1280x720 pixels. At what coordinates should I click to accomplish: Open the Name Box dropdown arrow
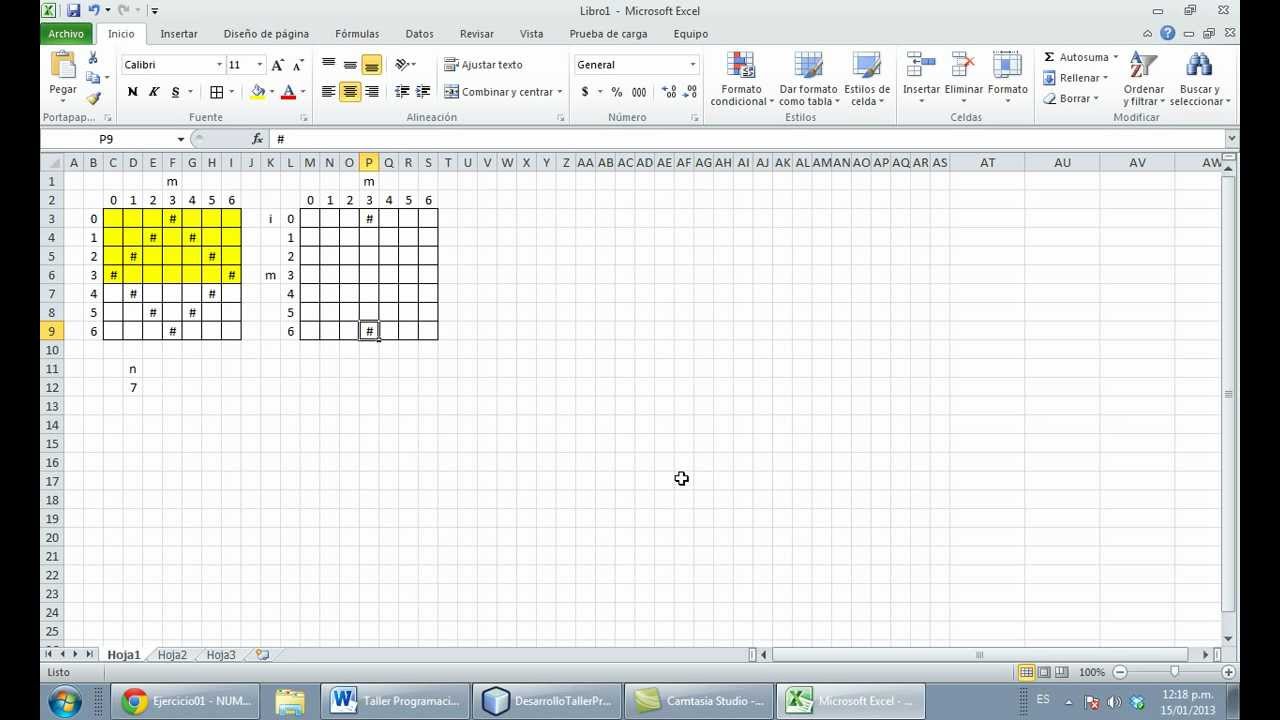181,139
